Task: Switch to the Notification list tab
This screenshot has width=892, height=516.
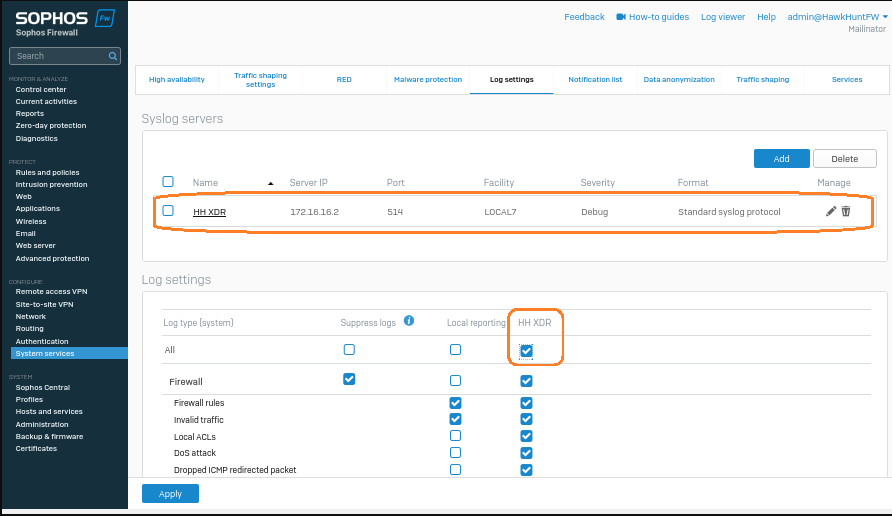Action: [x=595, y=79]
